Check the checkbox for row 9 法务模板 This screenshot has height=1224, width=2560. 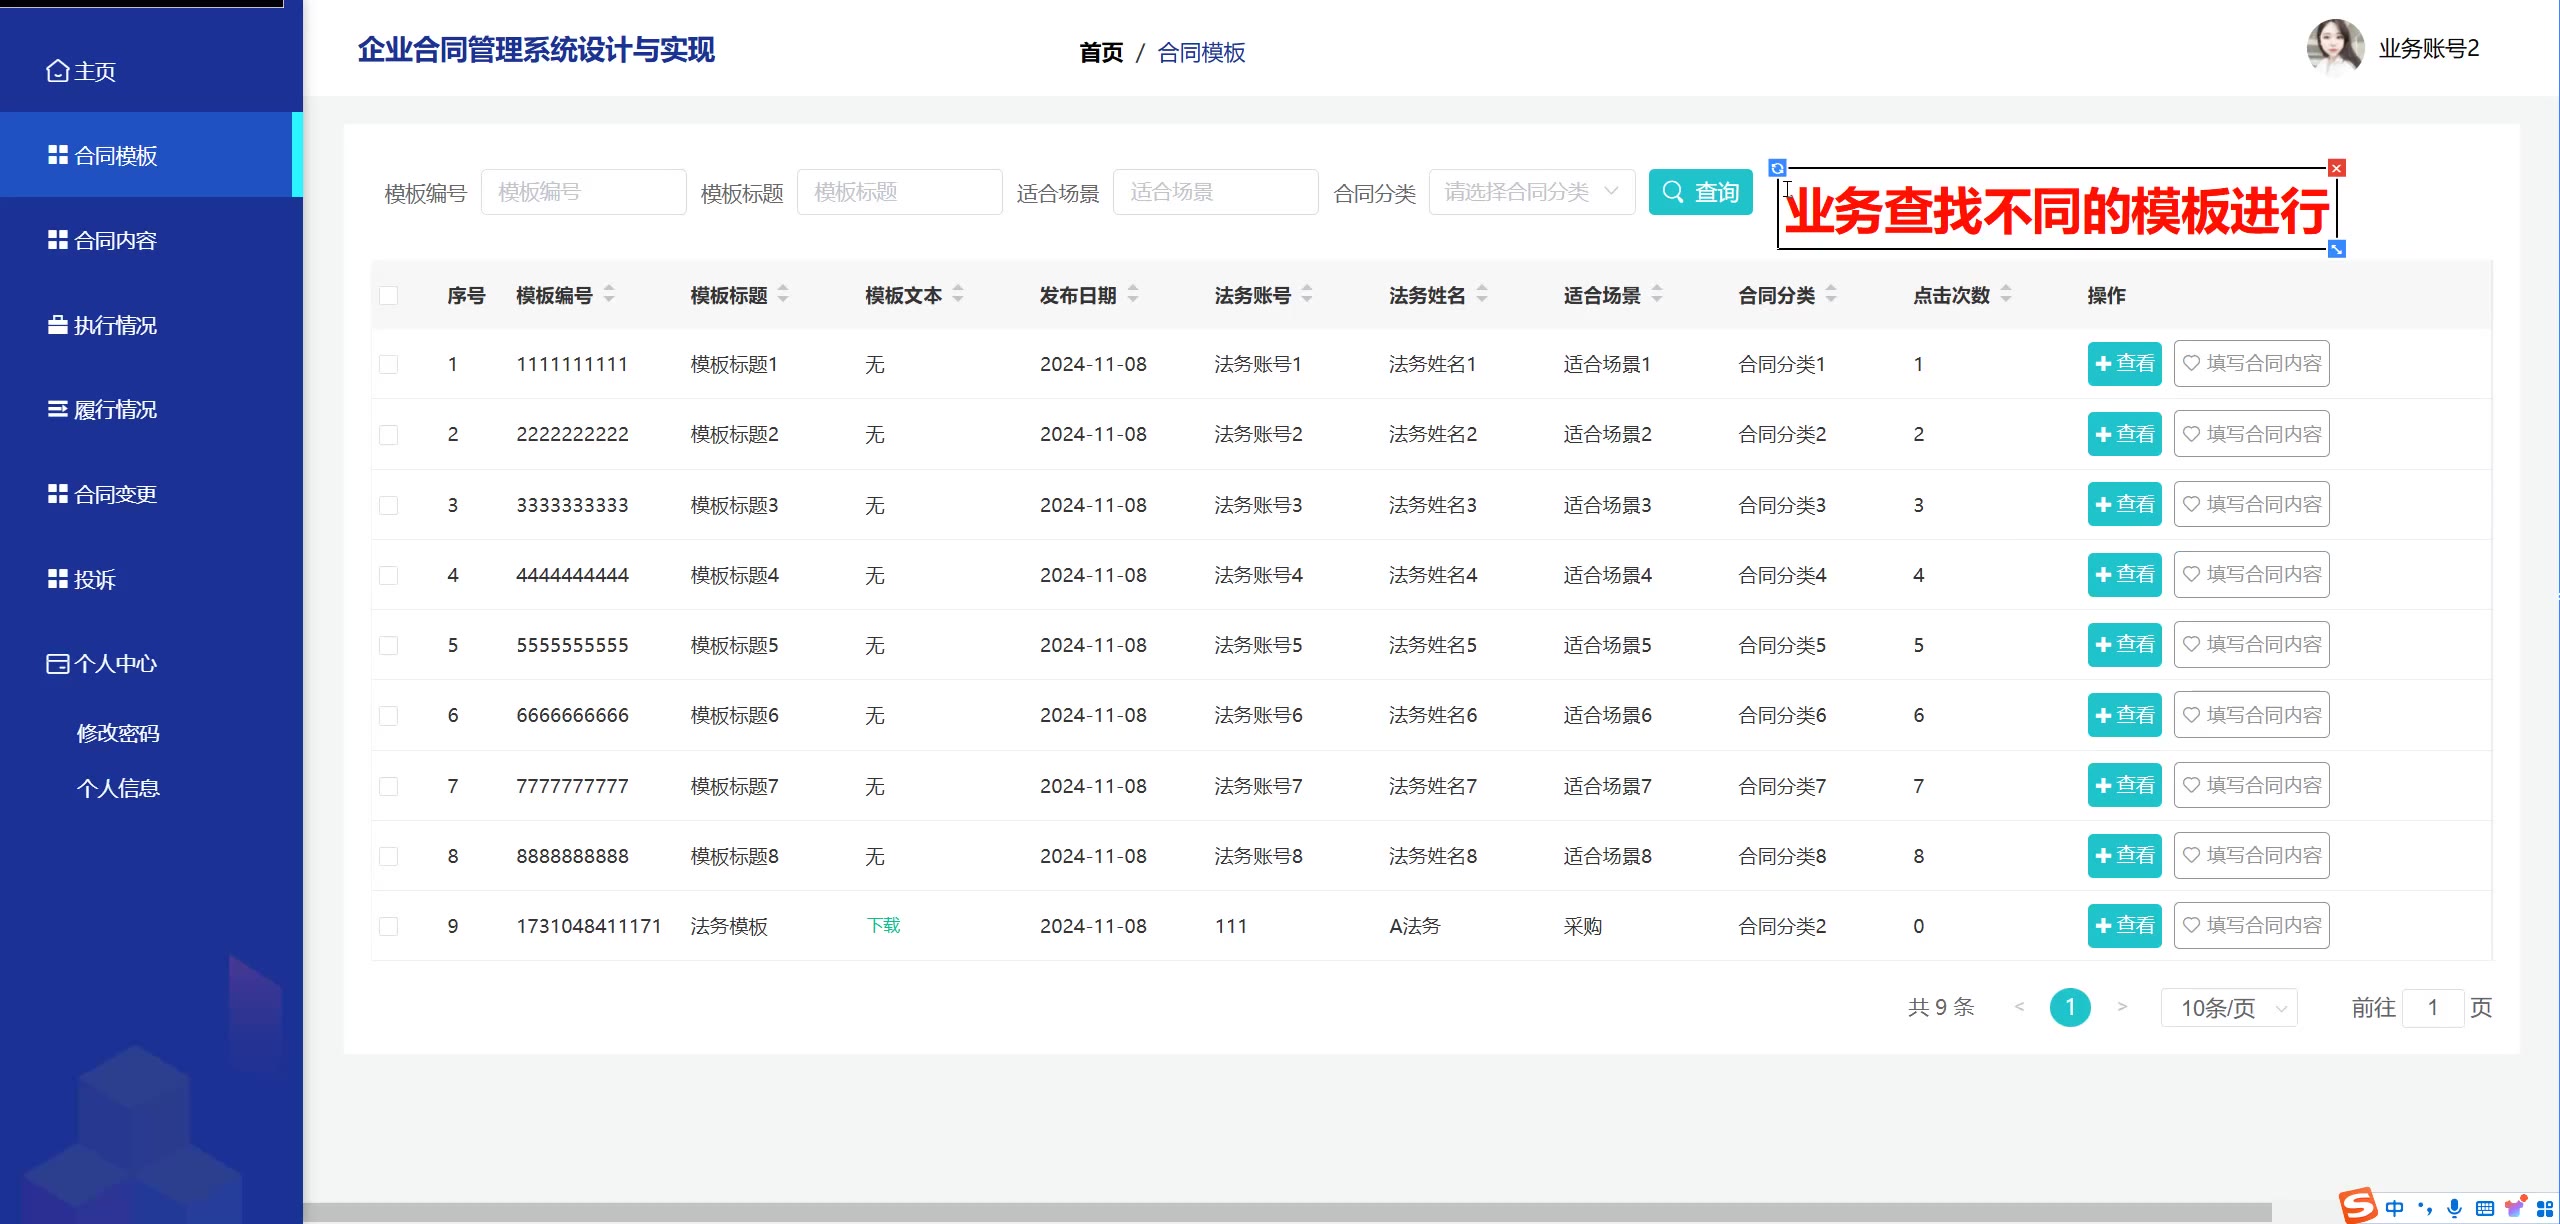click(389, 926)
